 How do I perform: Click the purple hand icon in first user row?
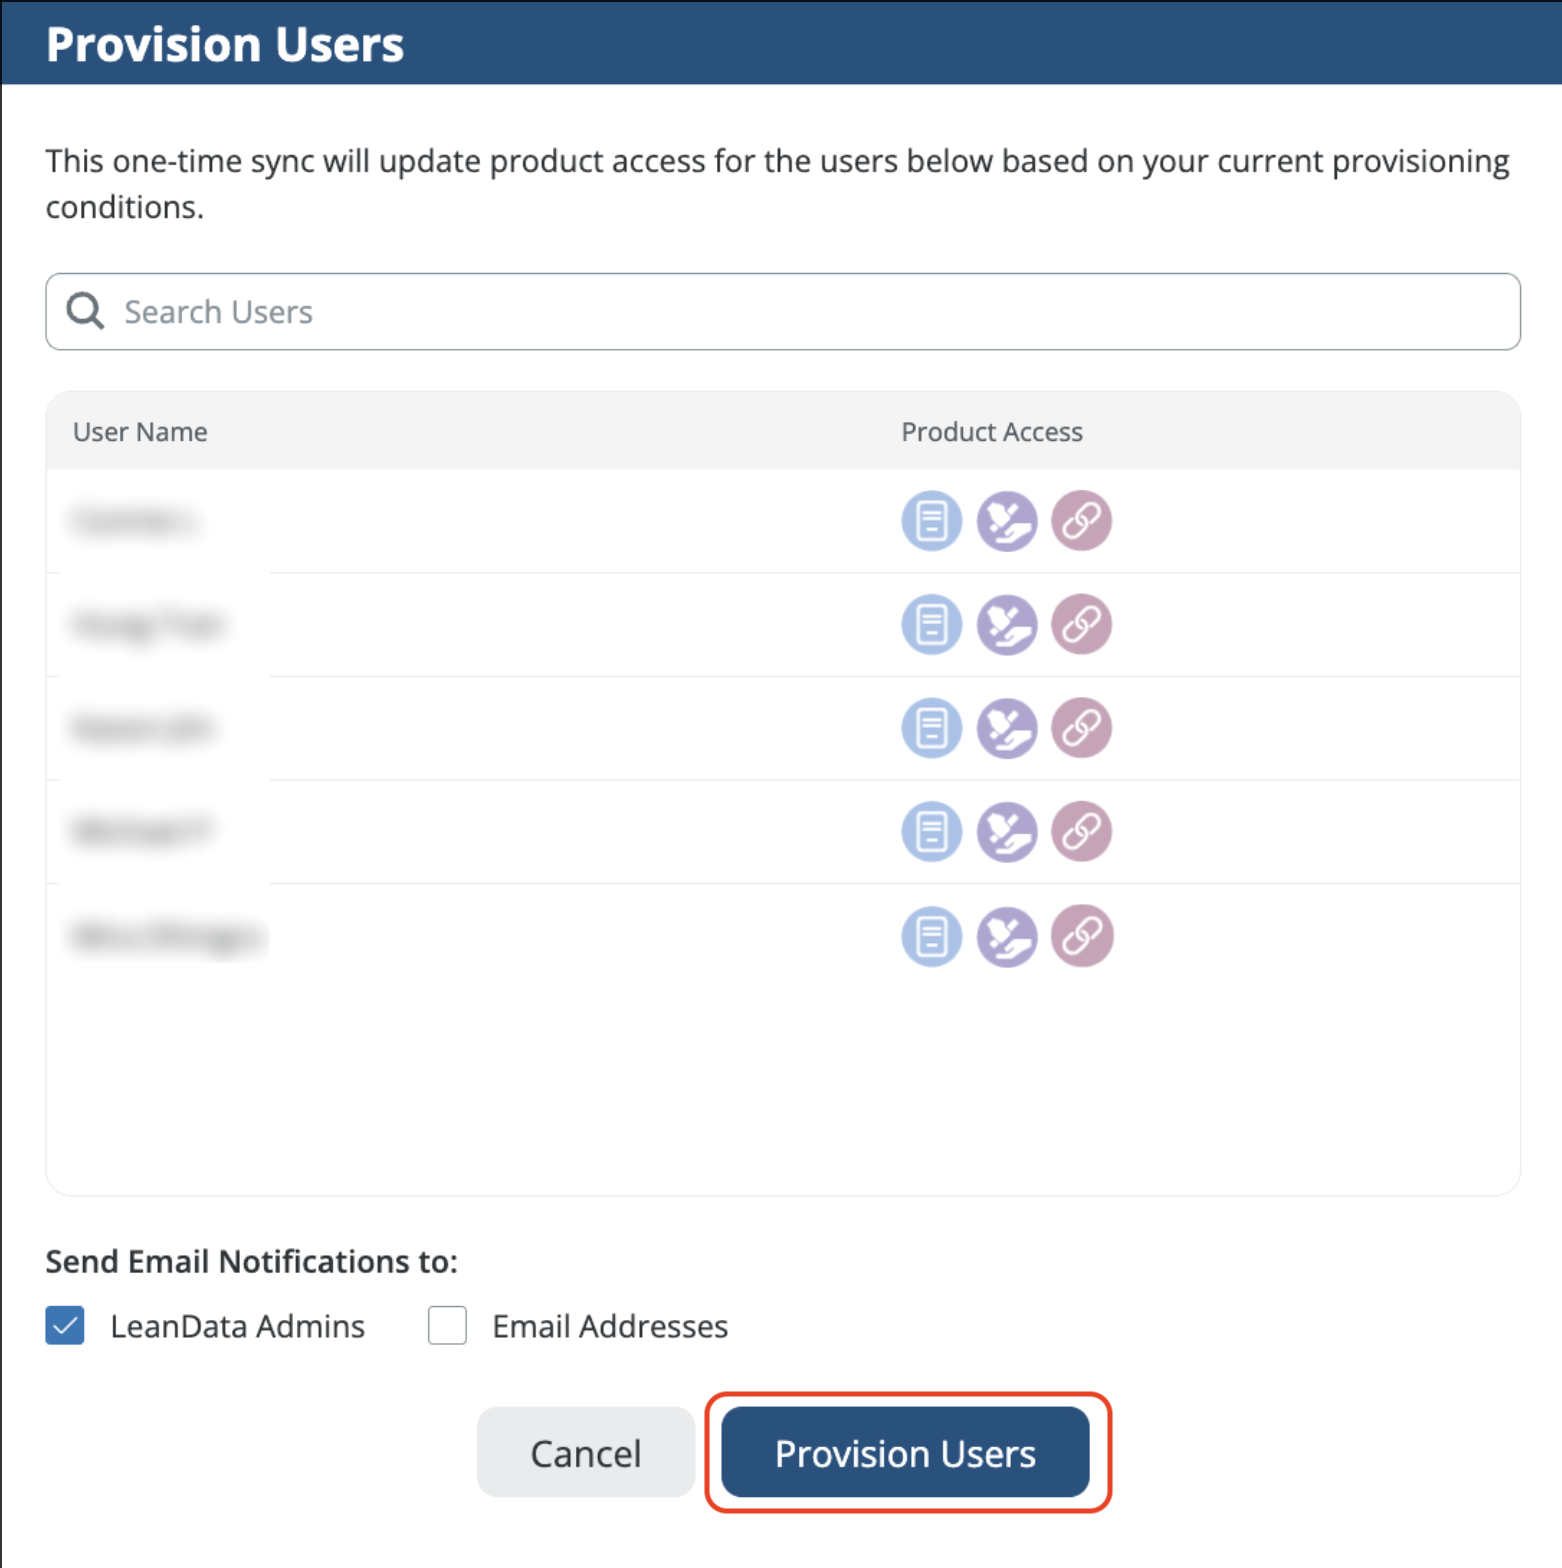point(1006,521)
